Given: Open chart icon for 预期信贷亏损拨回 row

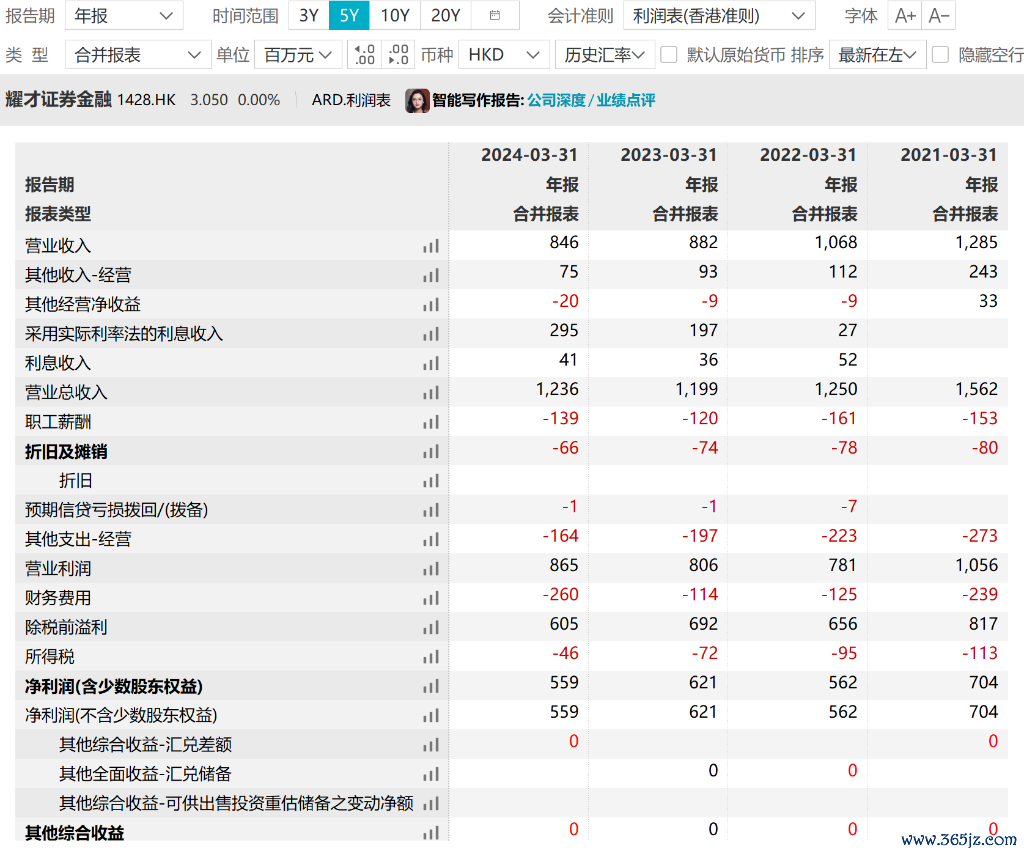Looking at the screenshot, I should (x=430, y=511).
